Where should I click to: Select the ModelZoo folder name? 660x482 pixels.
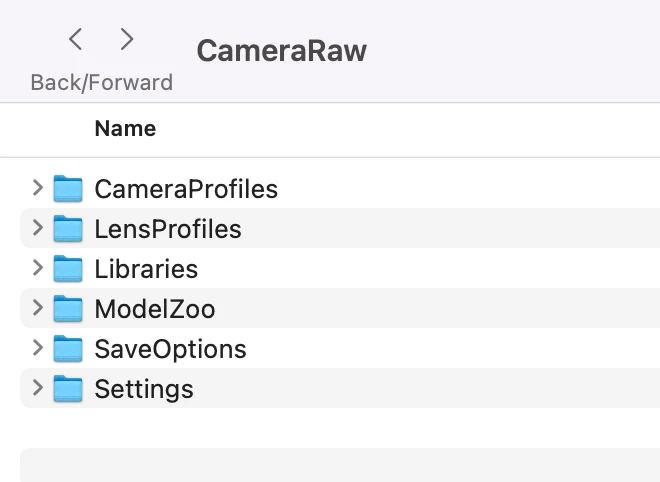154,309
